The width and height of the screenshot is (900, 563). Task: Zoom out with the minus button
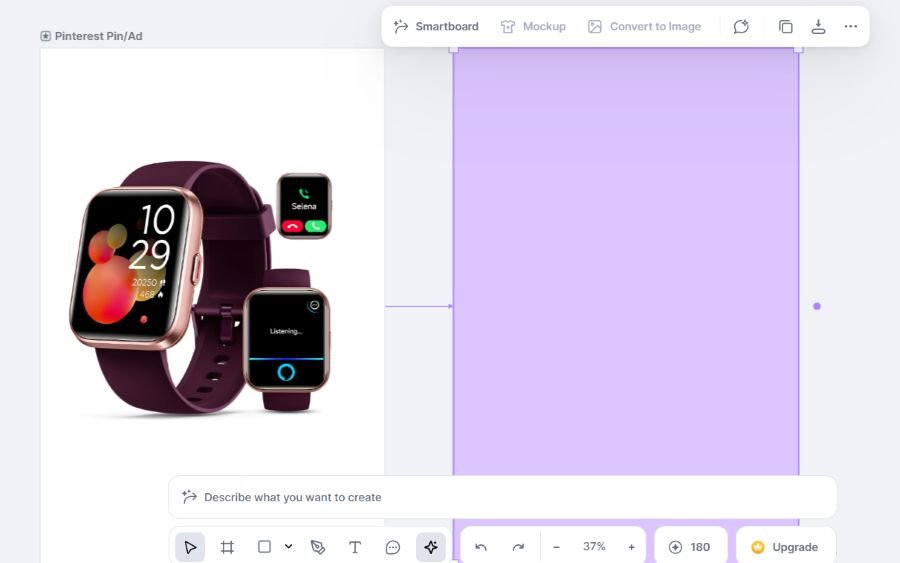556,547
